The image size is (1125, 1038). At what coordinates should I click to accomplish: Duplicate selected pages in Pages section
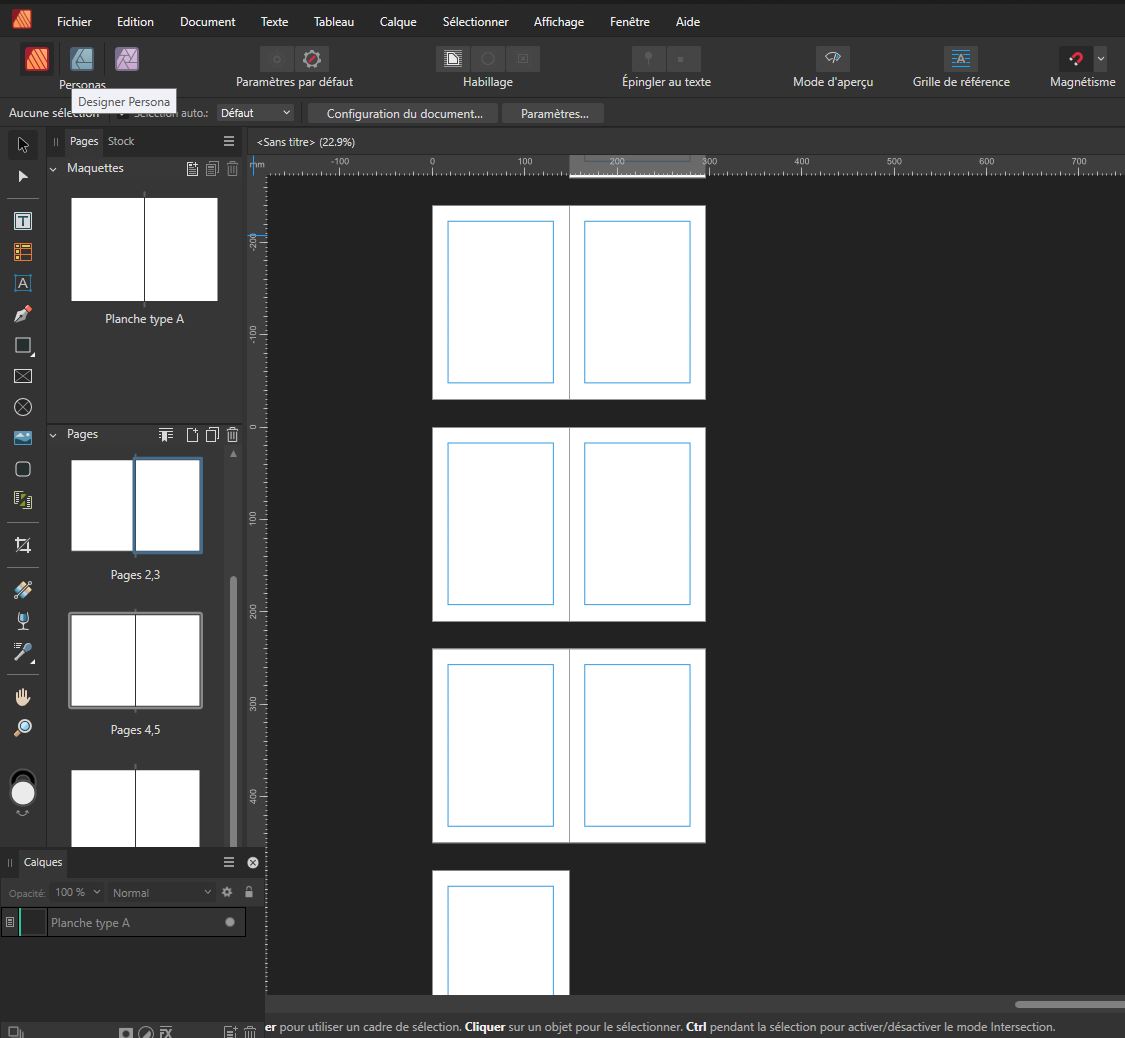[x=212, y=435]
